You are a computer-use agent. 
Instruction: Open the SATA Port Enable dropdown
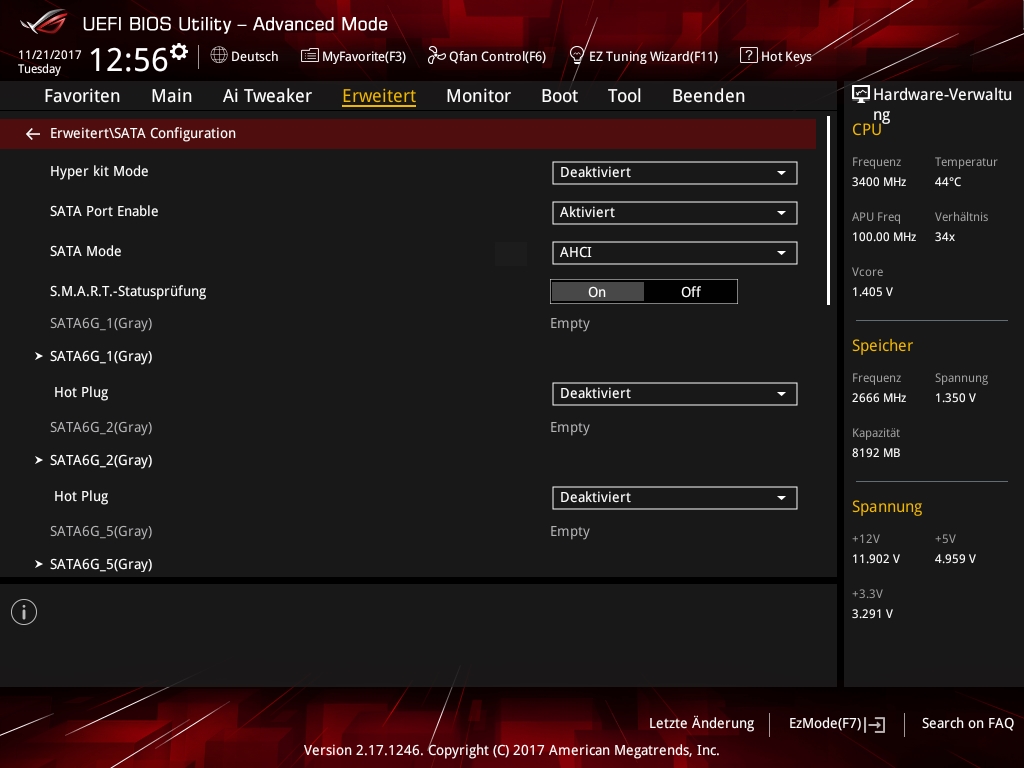(x=674, y=212)
